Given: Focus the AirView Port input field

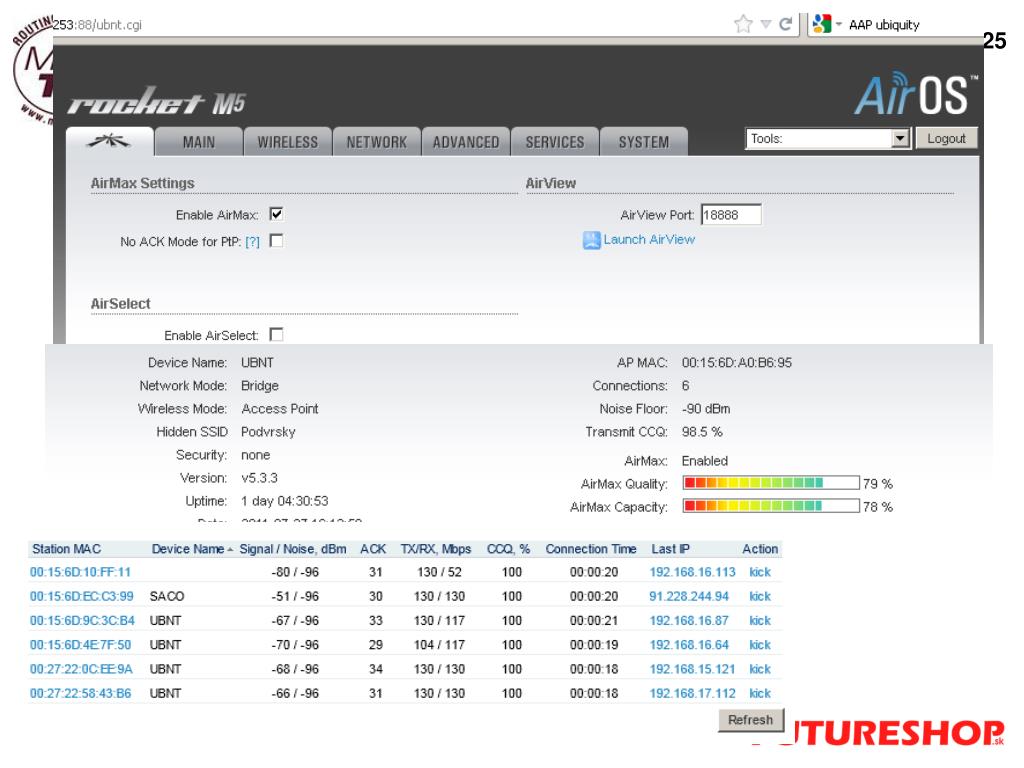Looking at the screenshot, I should 731,215.
